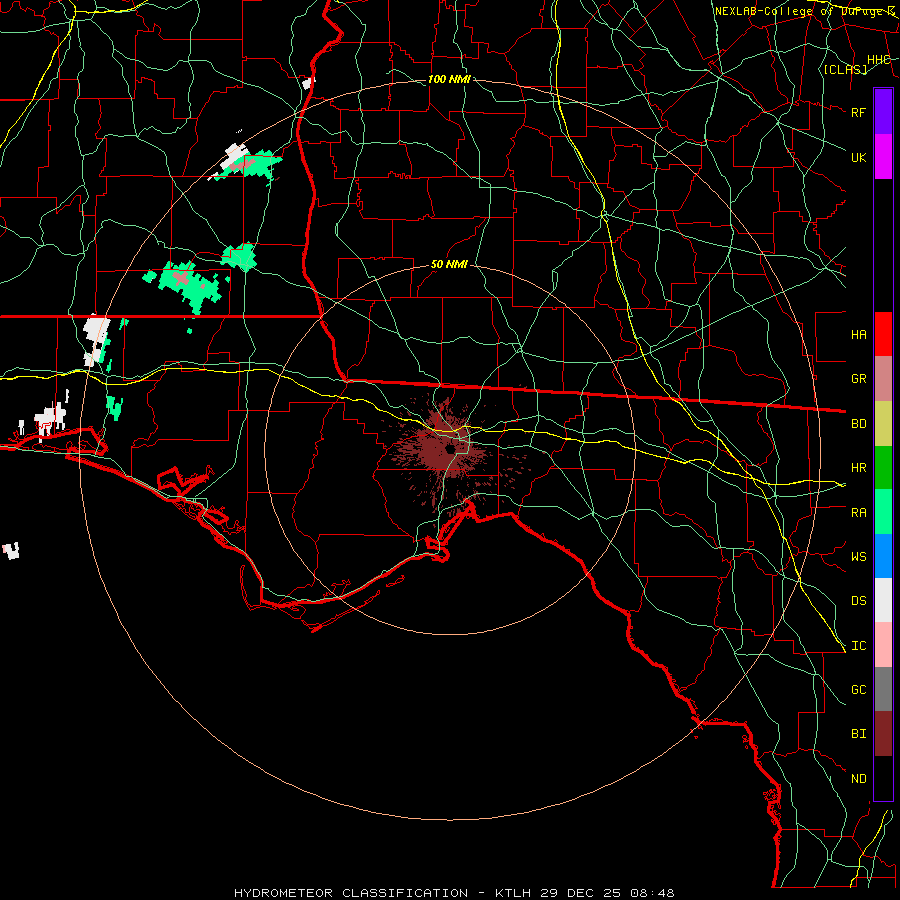This screenshot has width=900, height=900.
Task: Click the 08:48 timestamp in footer
Action: click(651, 893)
